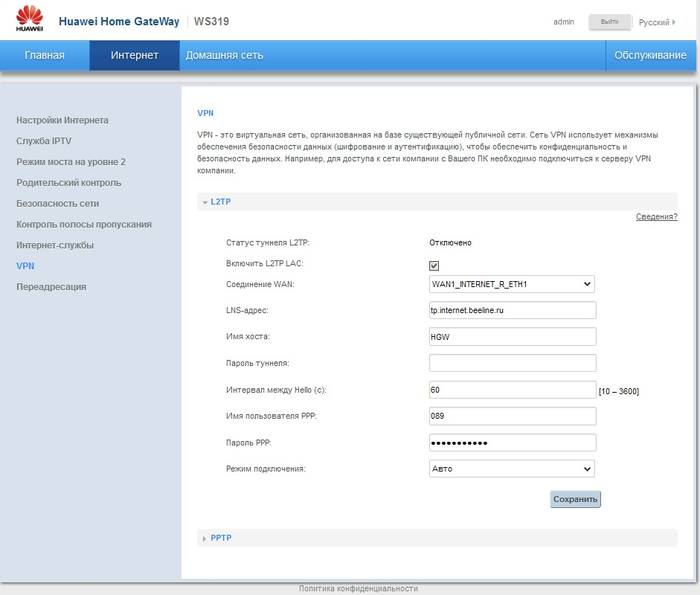Viewport: 700px width, 595px height.
Task: Open the WAN connection dropdown
Action: tap(510, 284)
